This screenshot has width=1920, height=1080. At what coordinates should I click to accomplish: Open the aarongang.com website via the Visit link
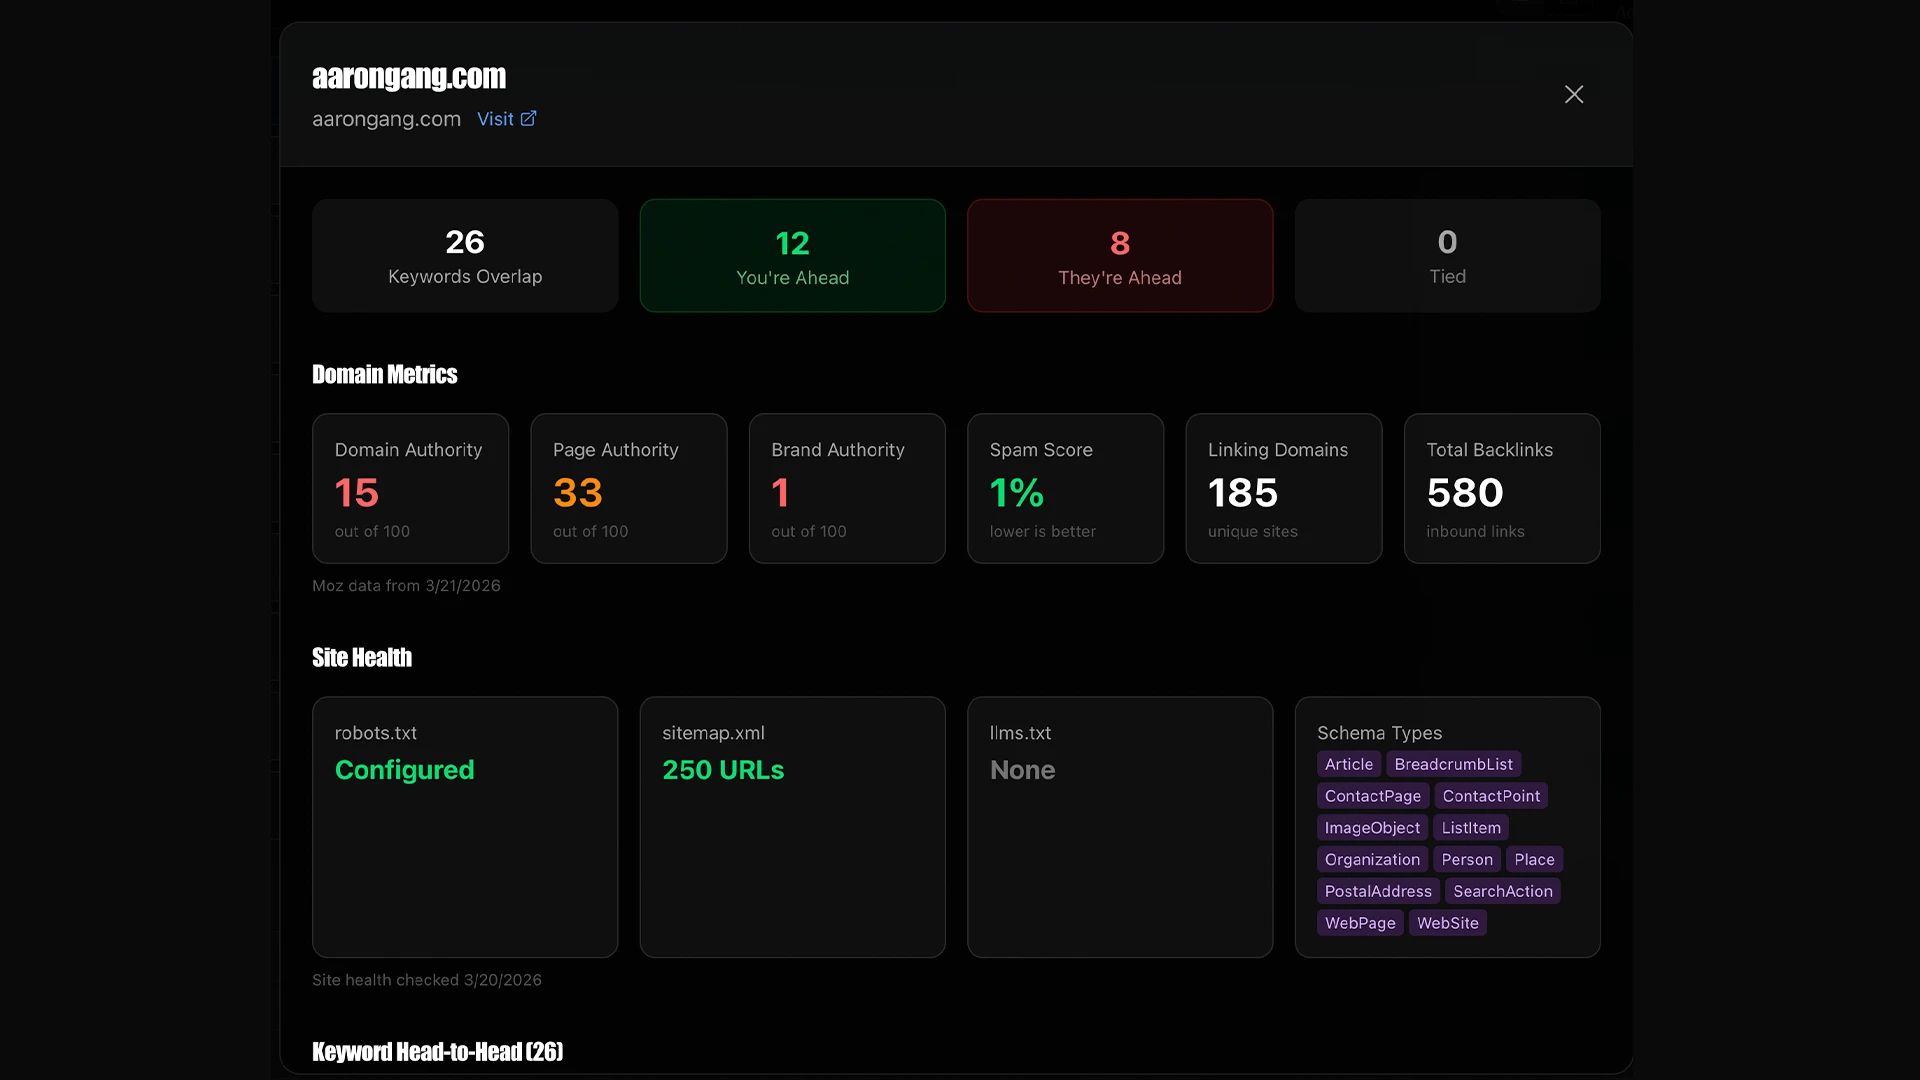[498, 118]
